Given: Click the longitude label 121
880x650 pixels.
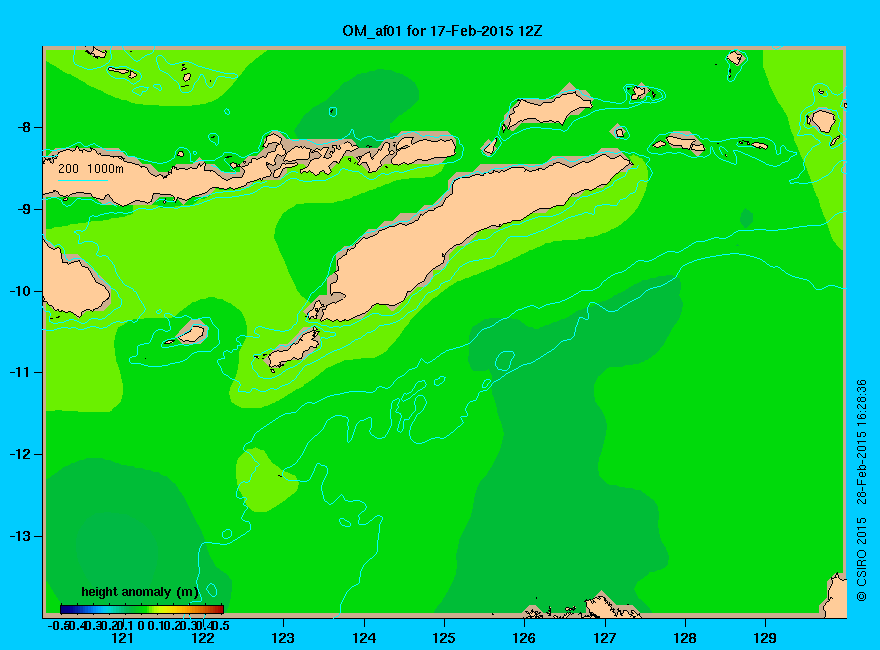Looking at the screenshot, I should click(122, 638).
